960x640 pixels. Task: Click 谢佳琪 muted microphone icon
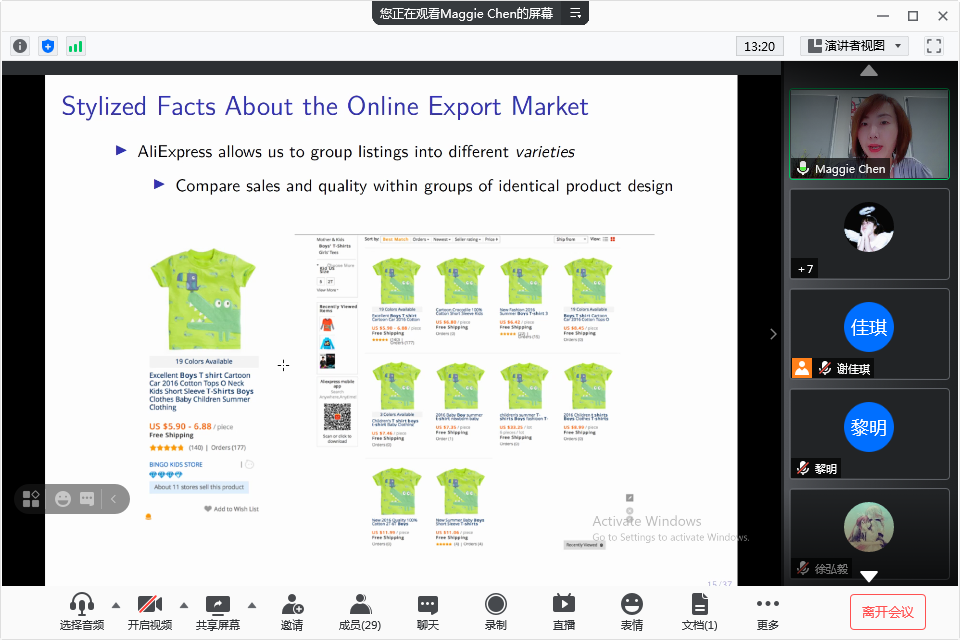point(825,368)
